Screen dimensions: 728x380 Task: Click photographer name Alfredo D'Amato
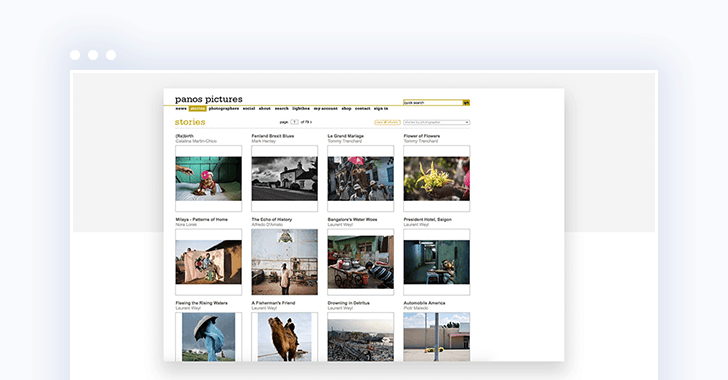(267, 225)
